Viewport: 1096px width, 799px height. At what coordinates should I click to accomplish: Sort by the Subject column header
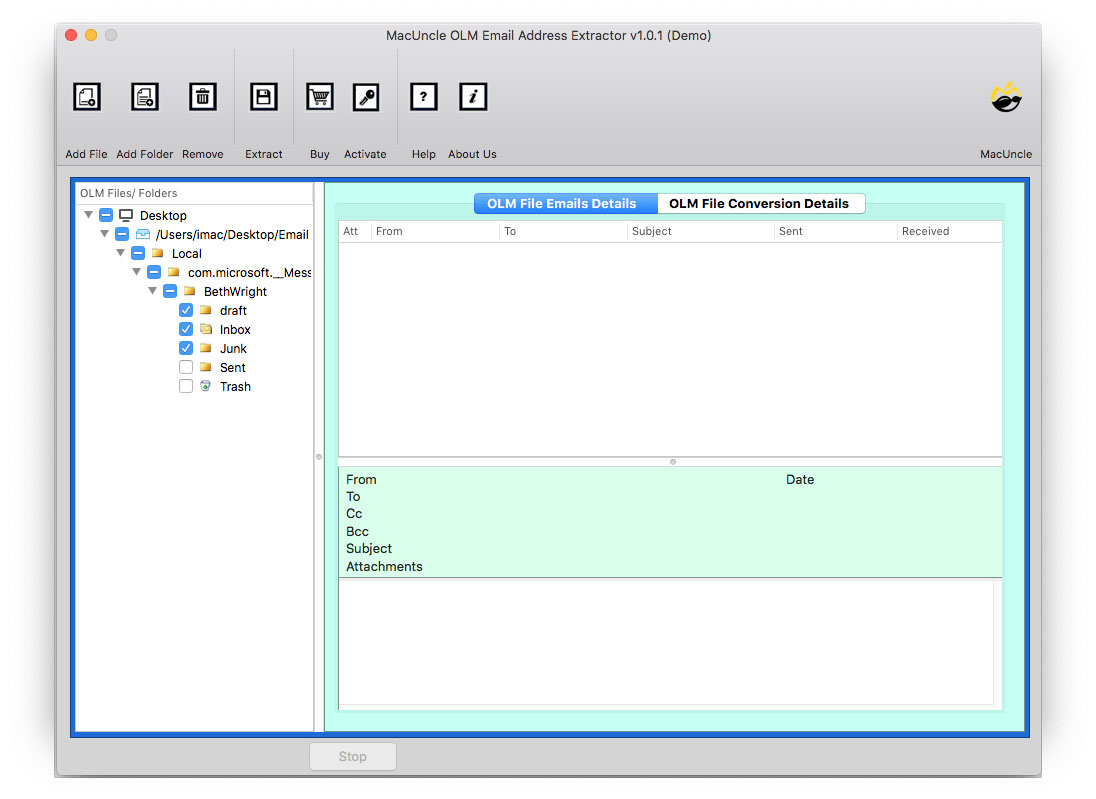pyautogui.click(x=700, y=231)
